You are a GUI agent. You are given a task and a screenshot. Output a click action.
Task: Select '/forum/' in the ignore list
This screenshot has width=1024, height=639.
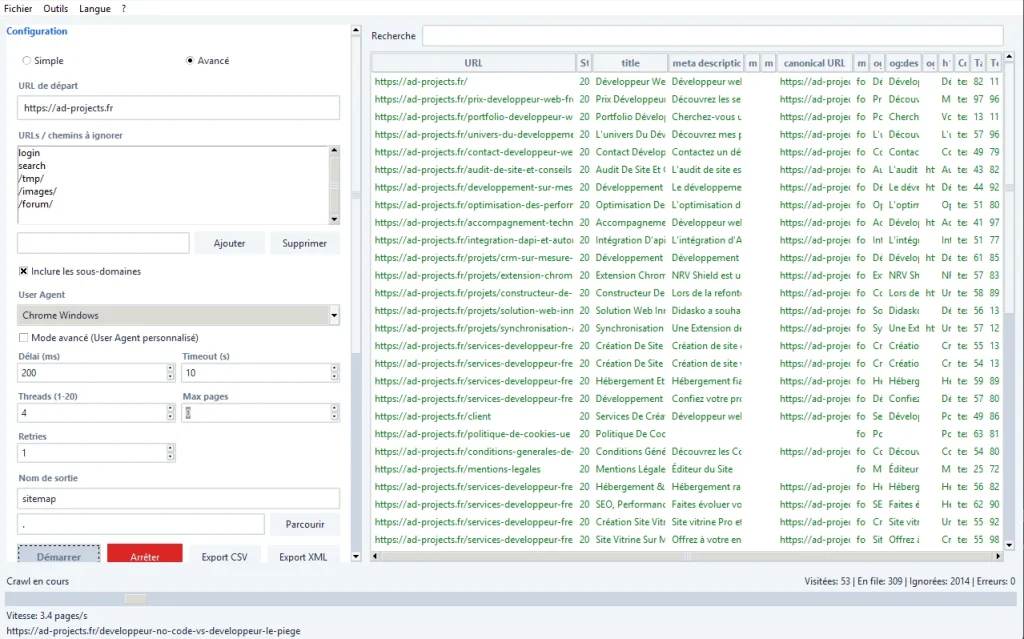36,204
